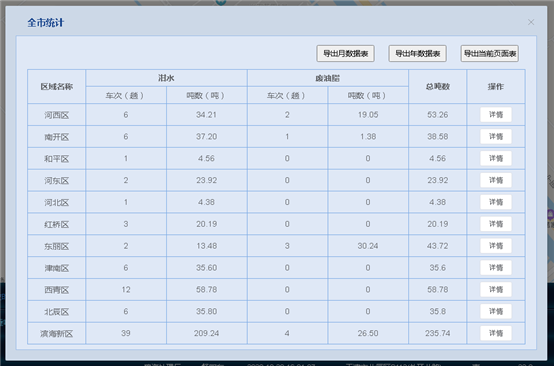Image resolution: width=554 pixels, height=366 pixels.
Task: Click the 19.05 waste oil tonnage
Action: click(x=368, y=115)
